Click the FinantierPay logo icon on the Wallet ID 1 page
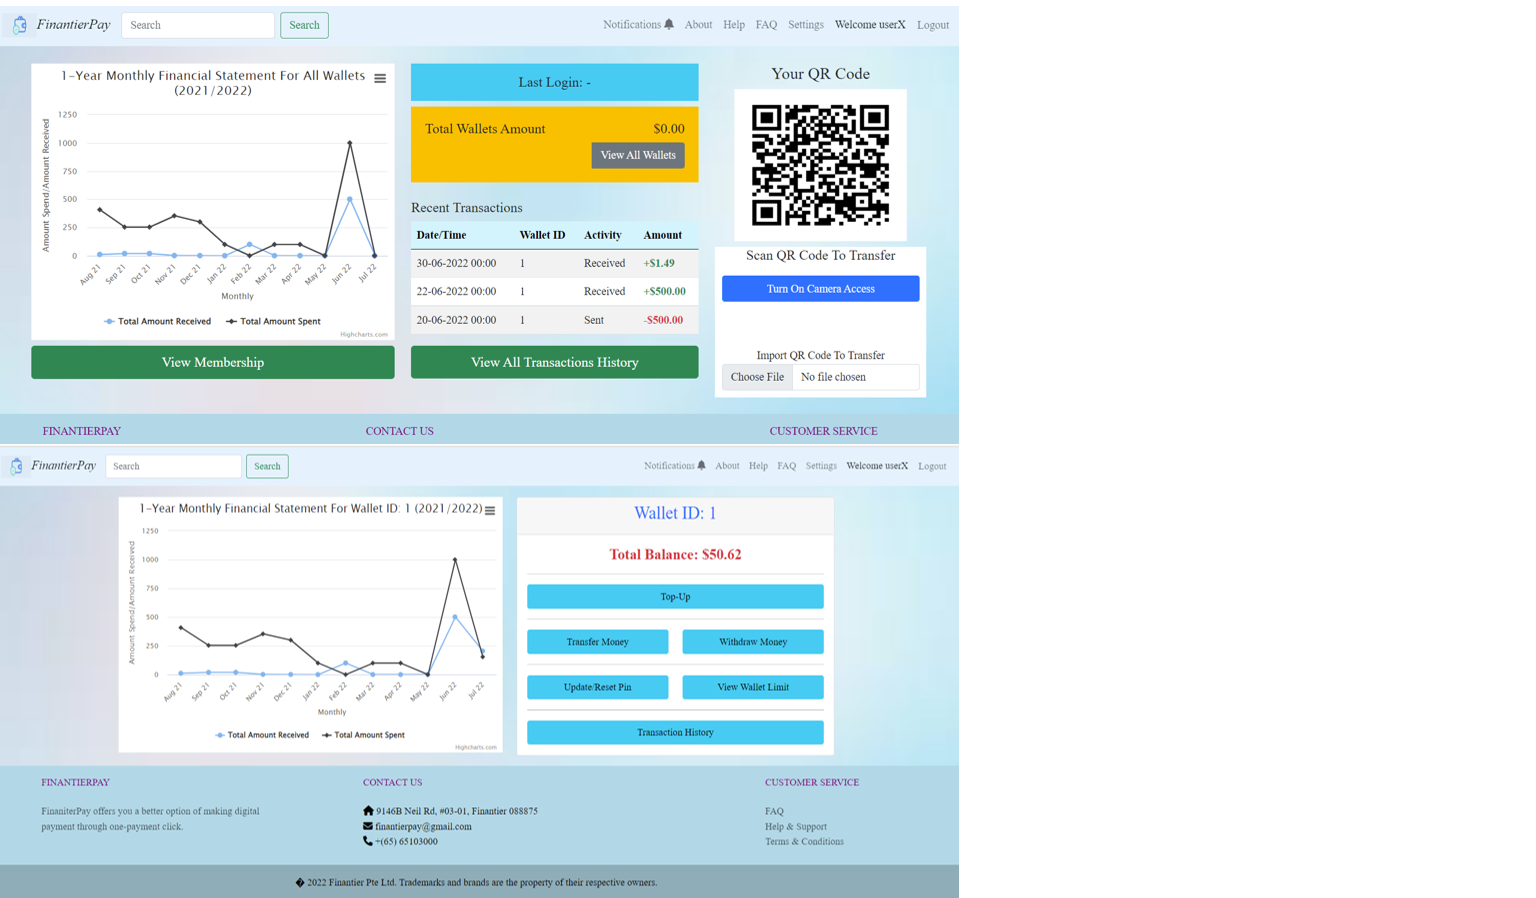The image size is (1536, 898). (16, 466)
